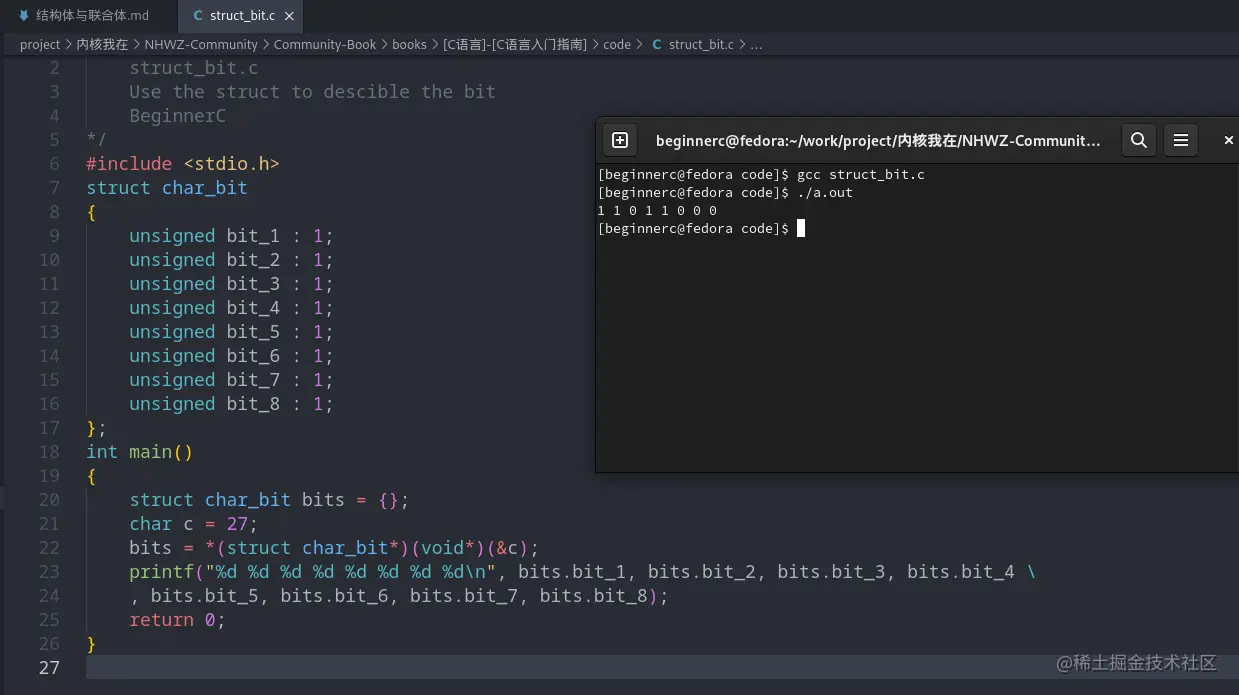Open a new terminal tab with plus icon
This screenshot has height=695, width=1239.
[620, 141]
